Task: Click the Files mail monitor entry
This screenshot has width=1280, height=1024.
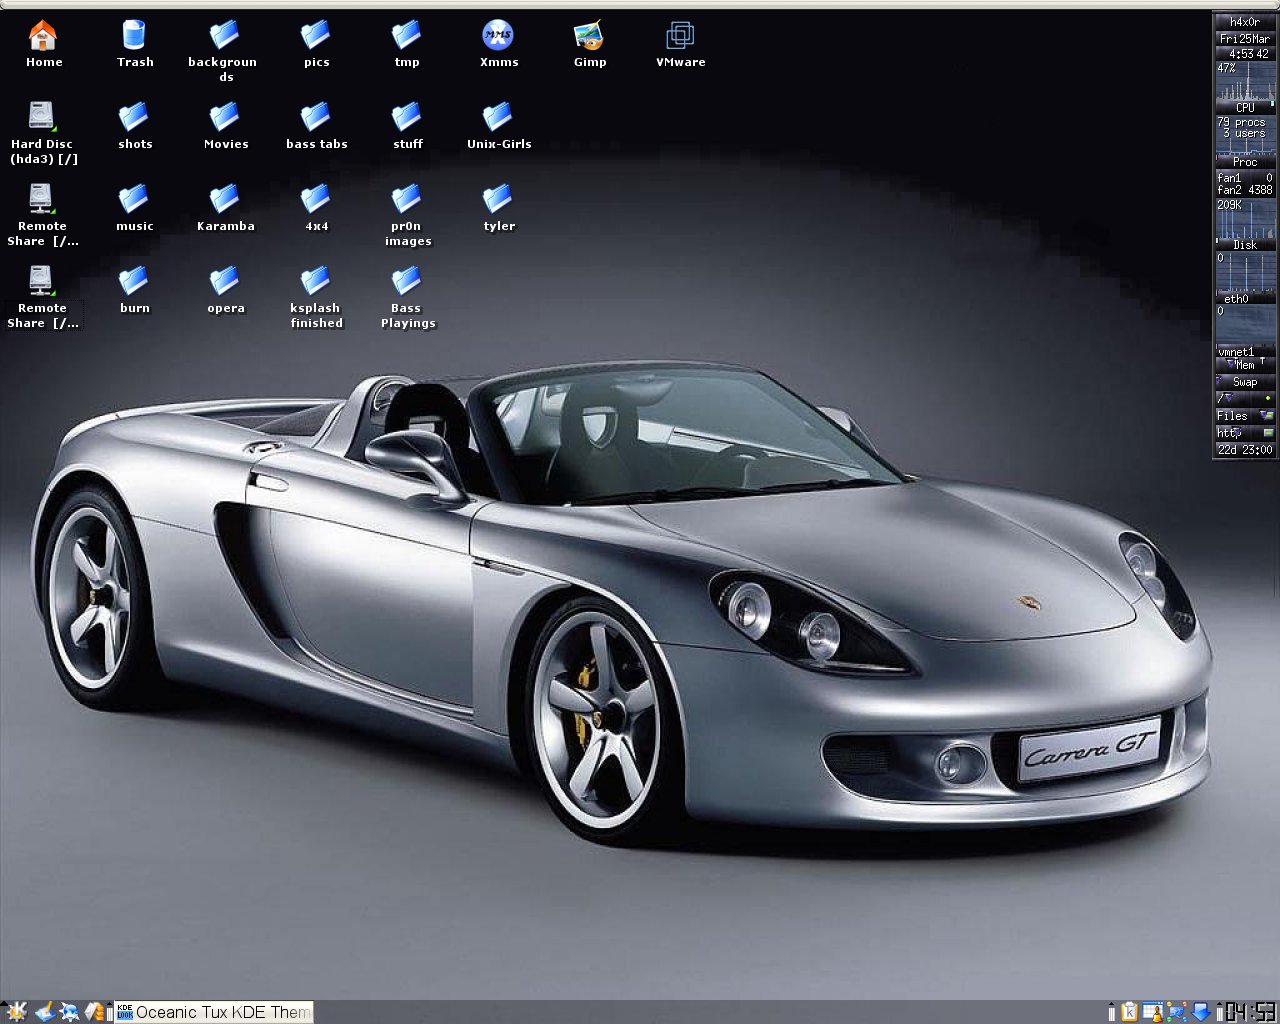Action: pyautogui.click(x=1245, y=416)
